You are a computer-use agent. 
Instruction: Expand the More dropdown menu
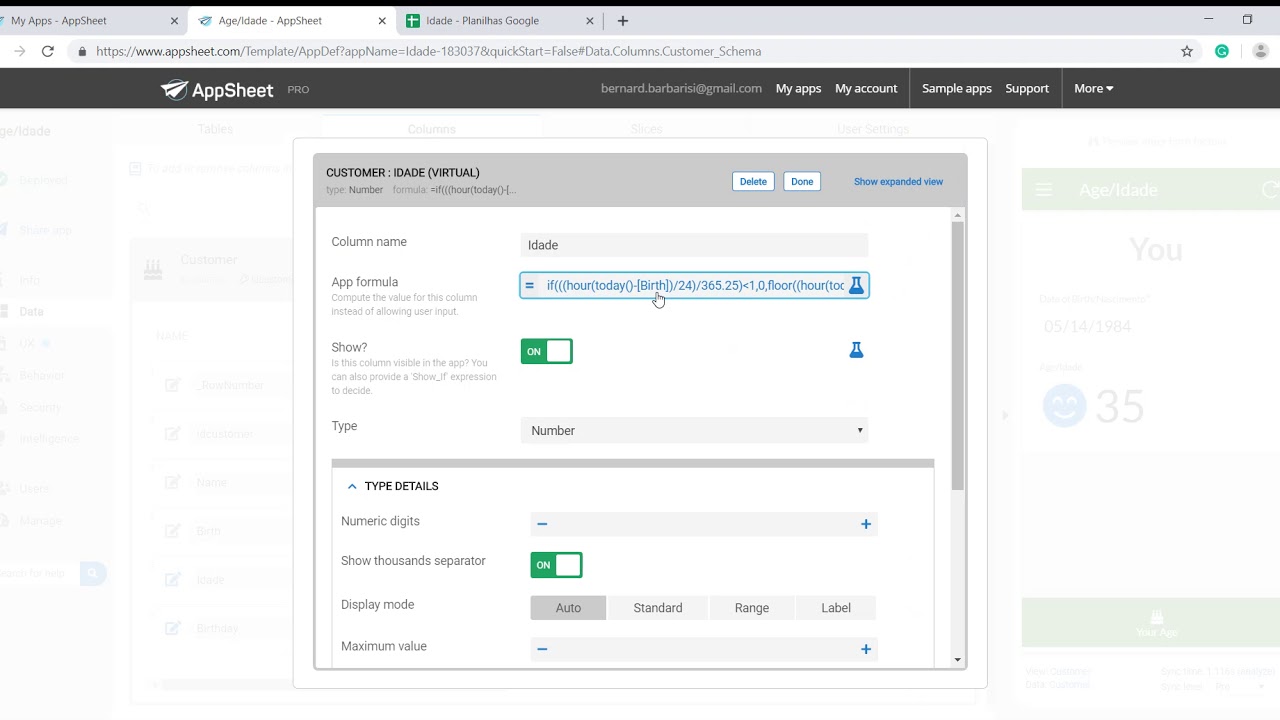(x=1093, y=88)
